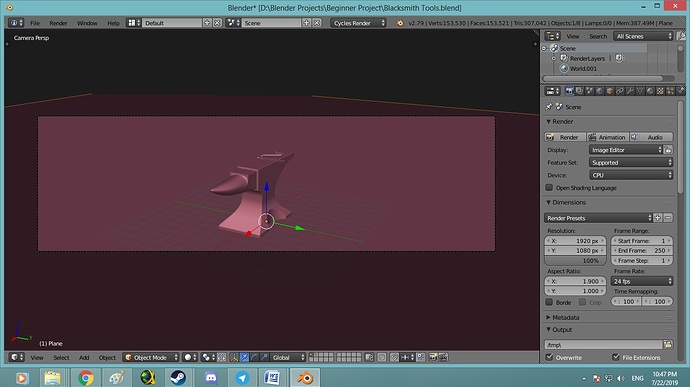Open the Add menu in viewport header
The image size is (690, 387).
coord(84,358)
